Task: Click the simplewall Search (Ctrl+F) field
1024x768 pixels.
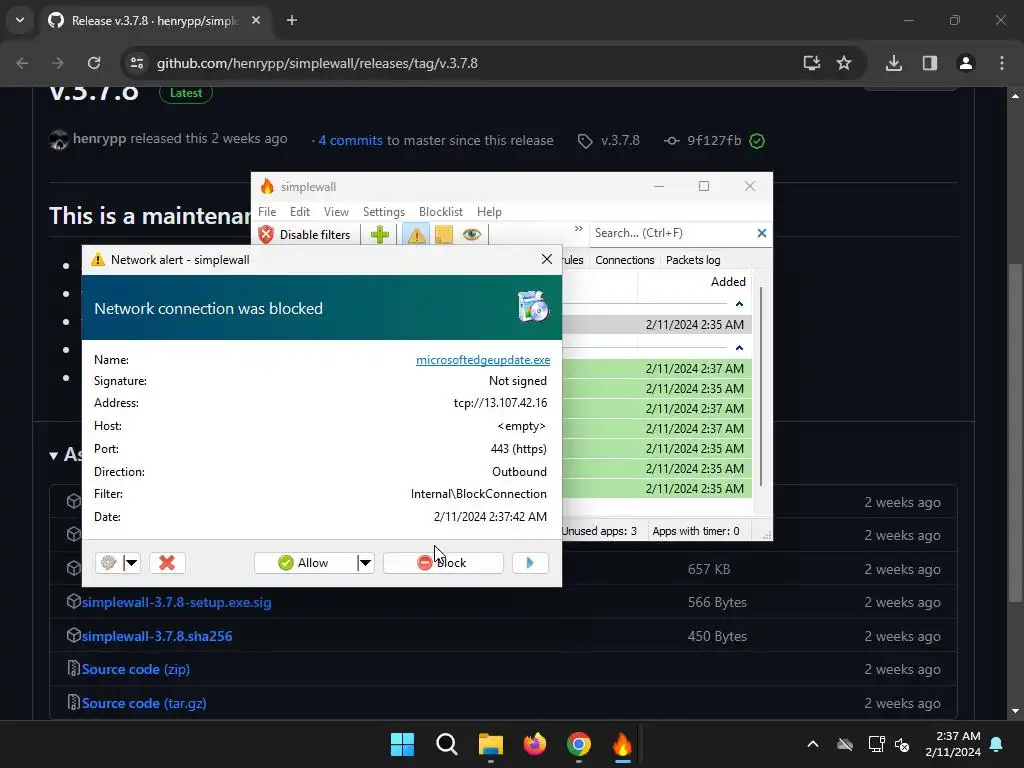Action: pyautogui.click(x=673, y=233)
